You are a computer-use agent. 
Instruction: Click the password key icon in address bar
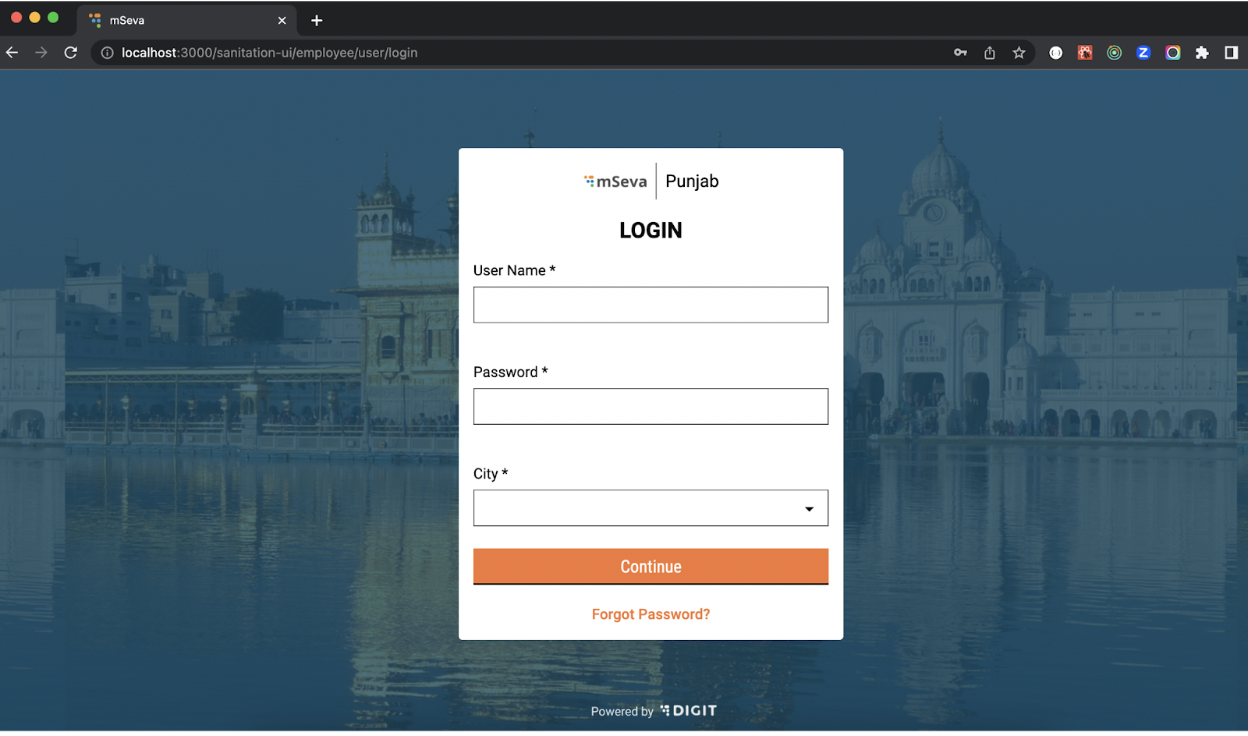(960, 53)
